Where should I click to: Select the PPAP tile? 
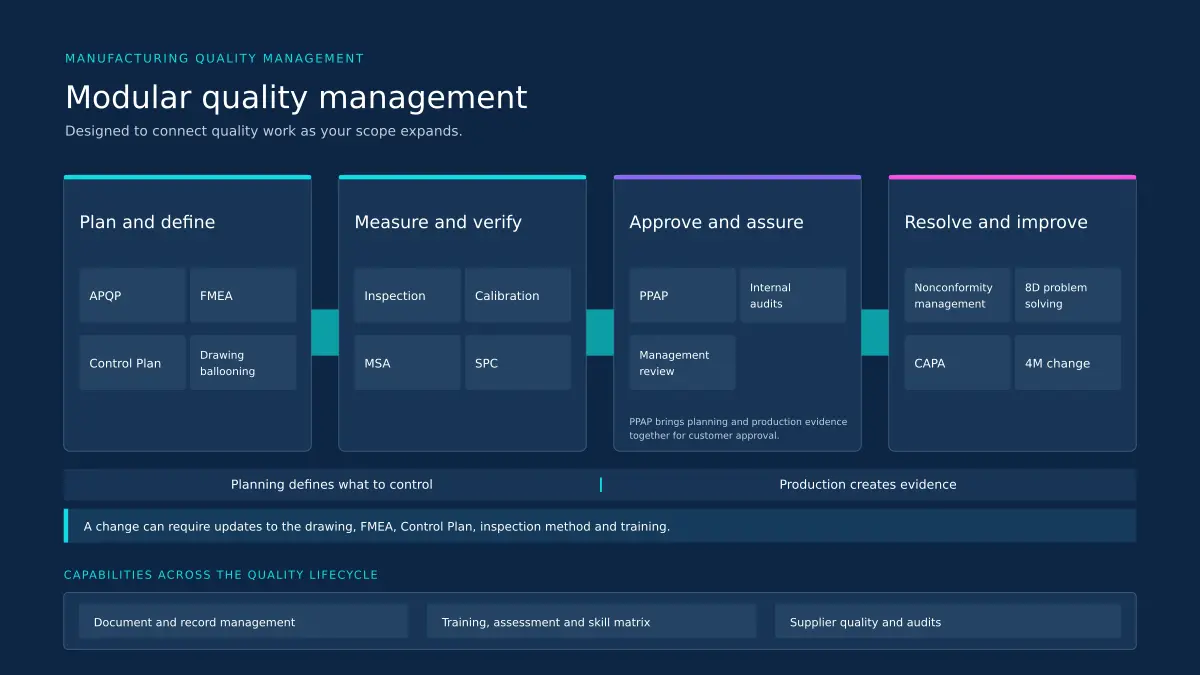682,295
